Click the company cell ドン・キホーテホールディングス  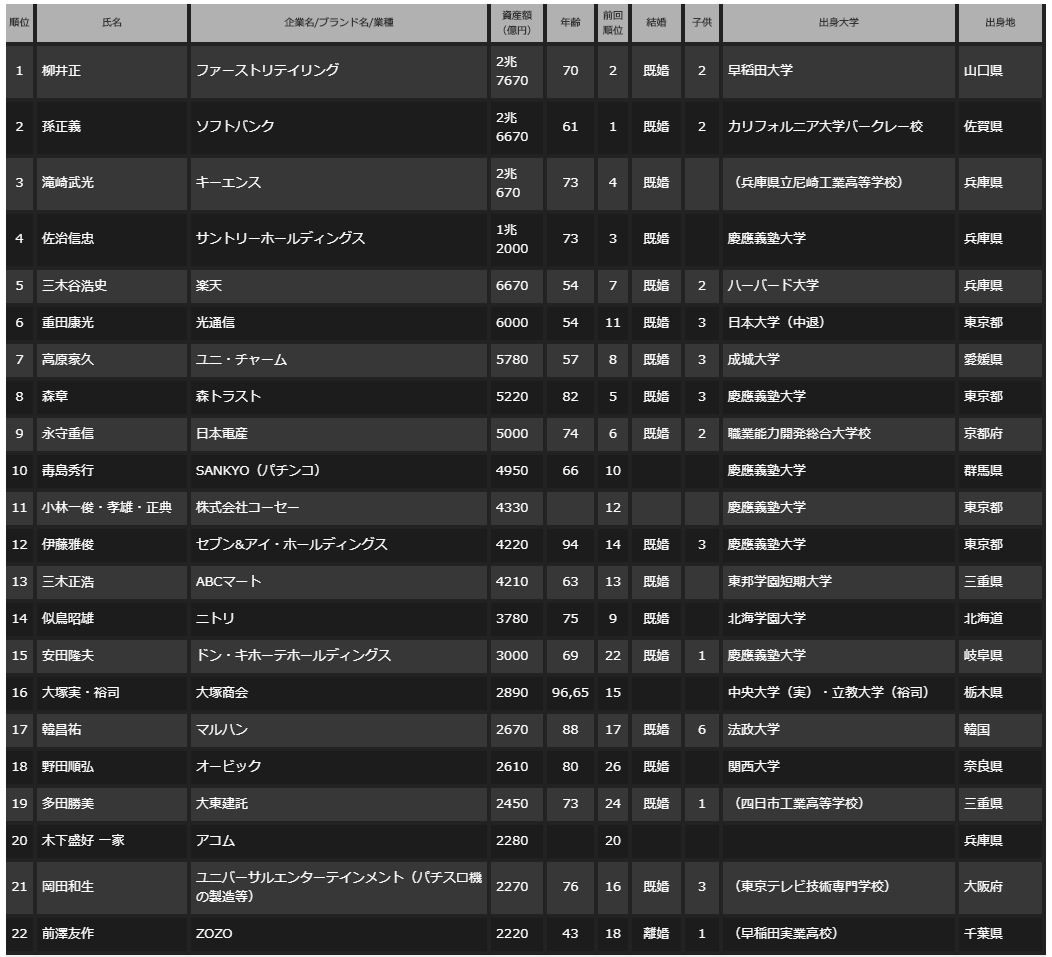click(339, 655)
